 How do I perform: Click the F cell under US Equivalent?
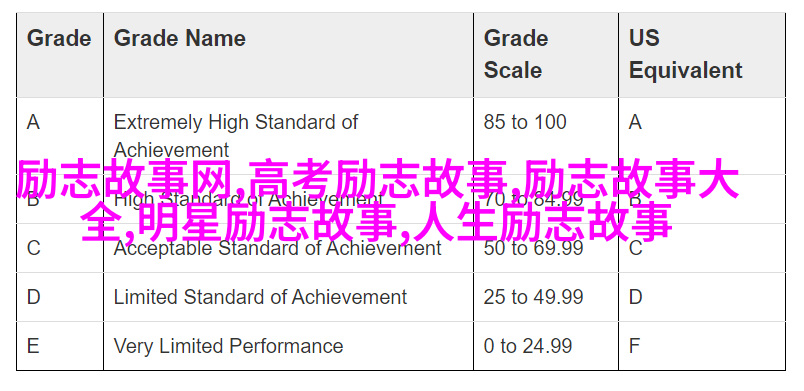click(x=702, y=346)
